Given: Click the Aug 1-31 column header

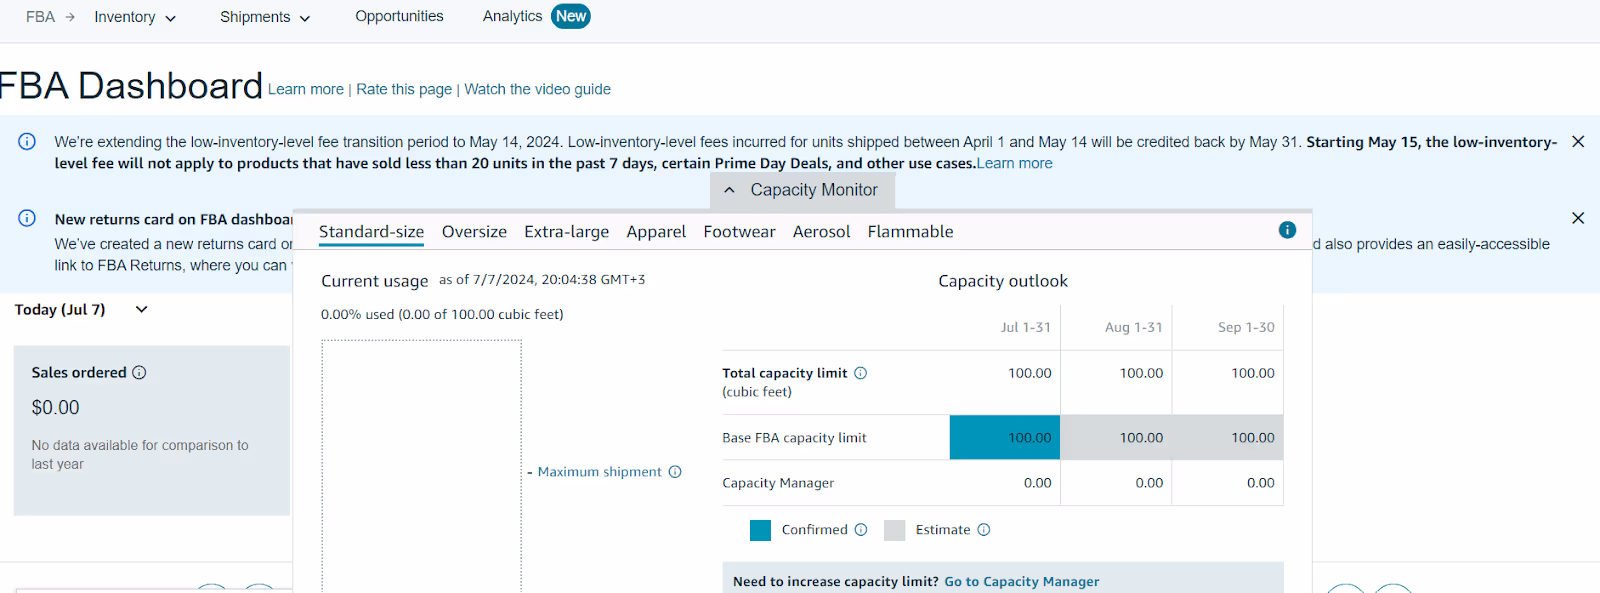Looking at the screenshot, I should 1133,327.
